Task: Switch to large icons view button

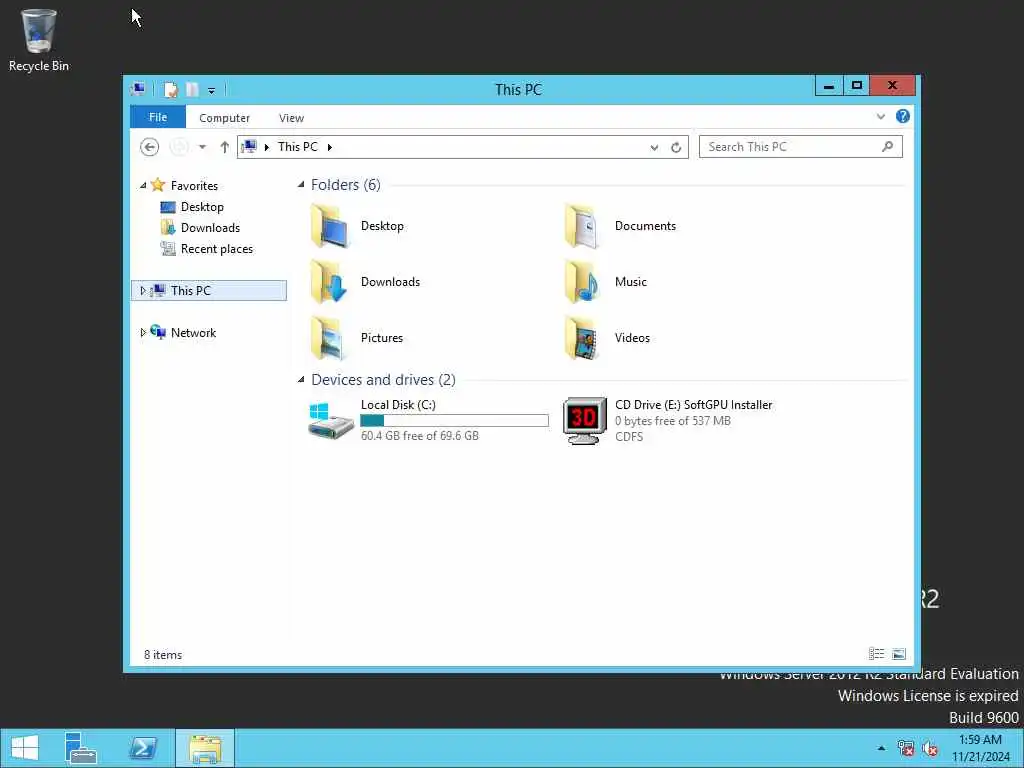Action: coord(899,654)
